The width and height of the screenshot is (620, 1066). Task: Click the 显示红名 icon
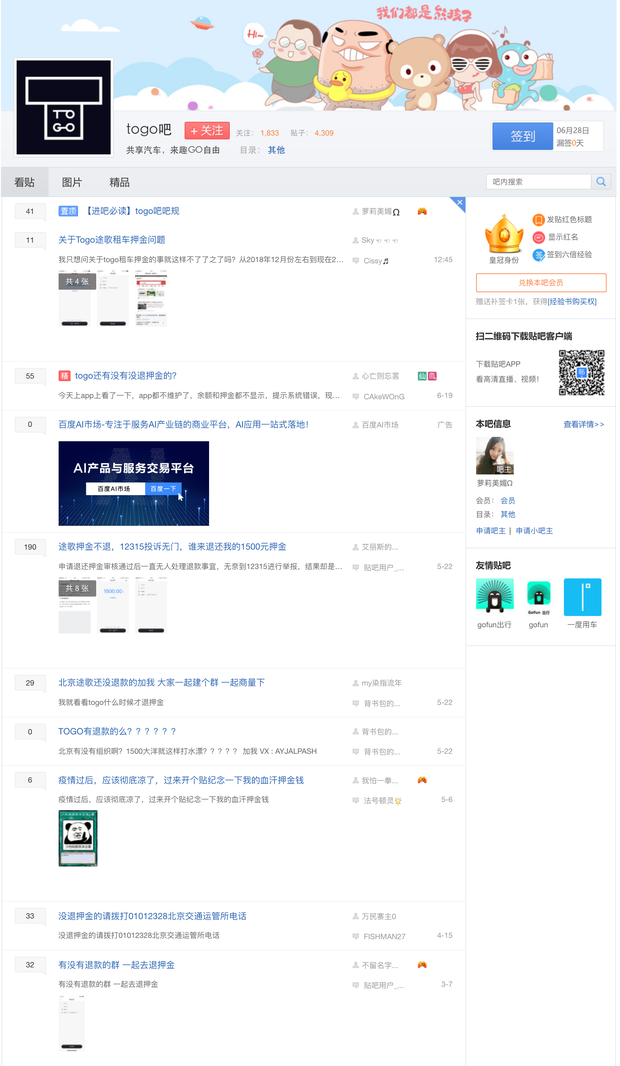538,237
